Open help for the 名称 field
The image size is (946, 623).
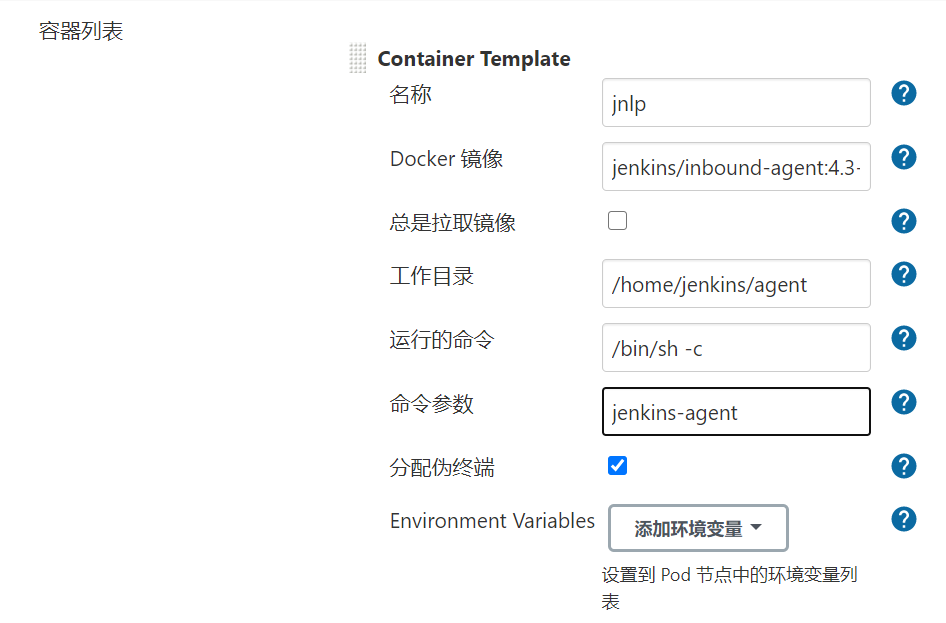pos(903,93)
